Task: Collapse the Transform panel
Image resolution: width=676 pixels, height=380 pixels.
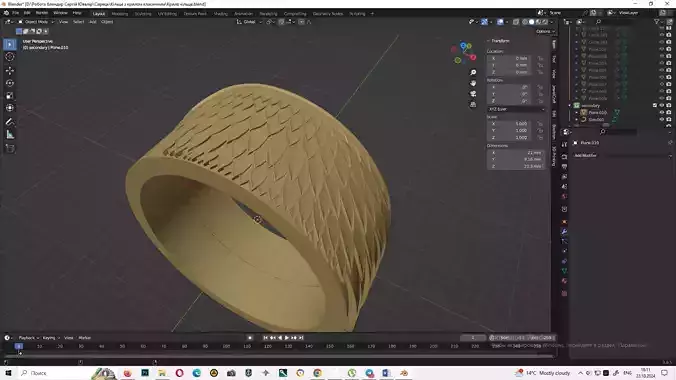Action: pos(488,41)
